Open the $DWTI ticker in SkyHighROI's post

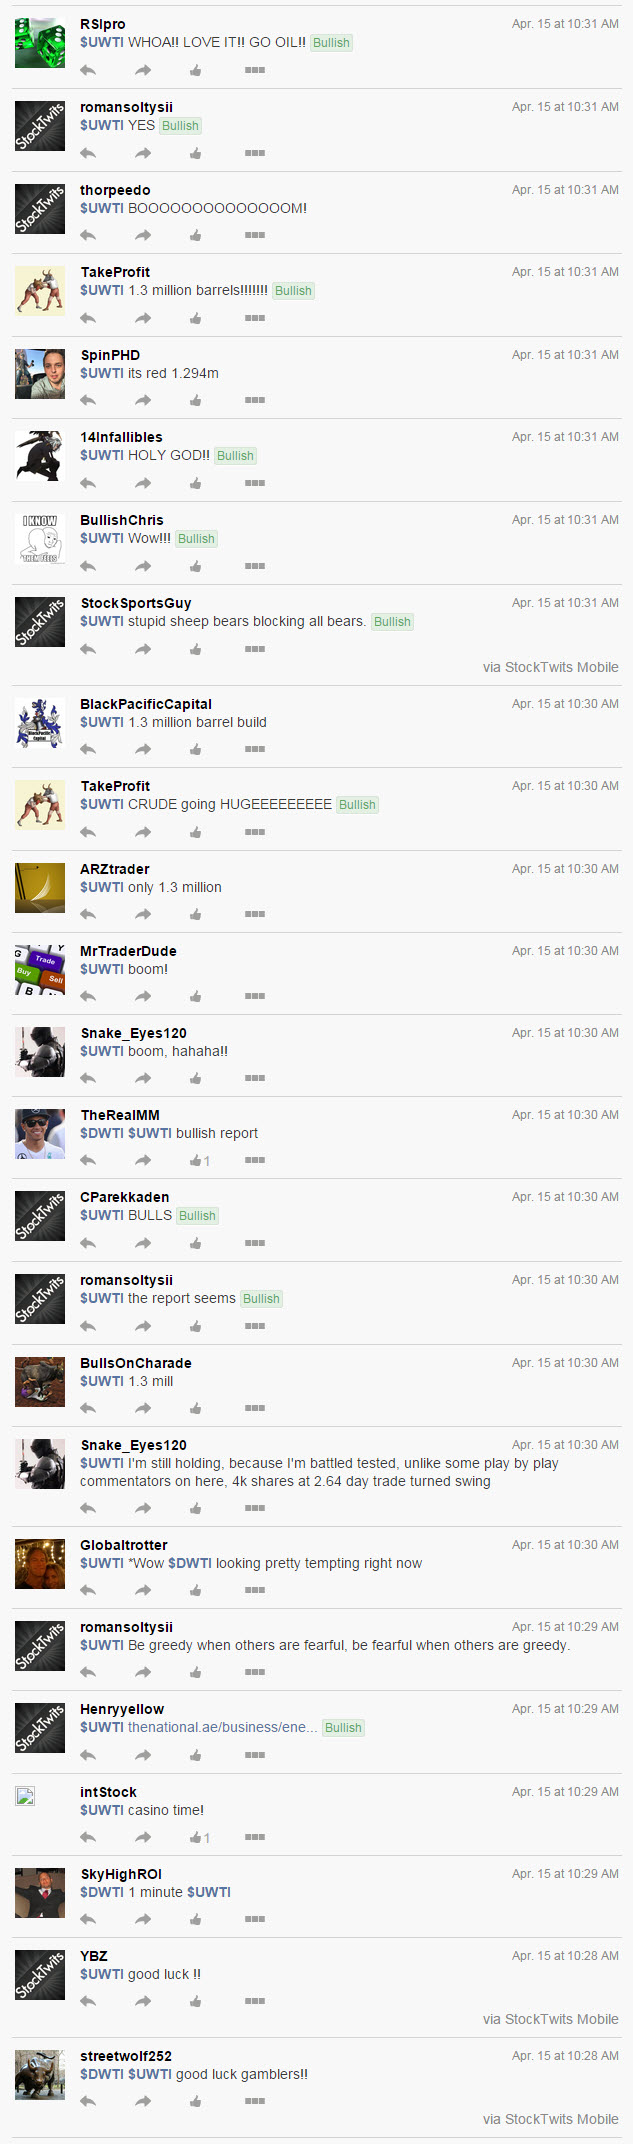pyautogui.click(x=102, y=1892)
